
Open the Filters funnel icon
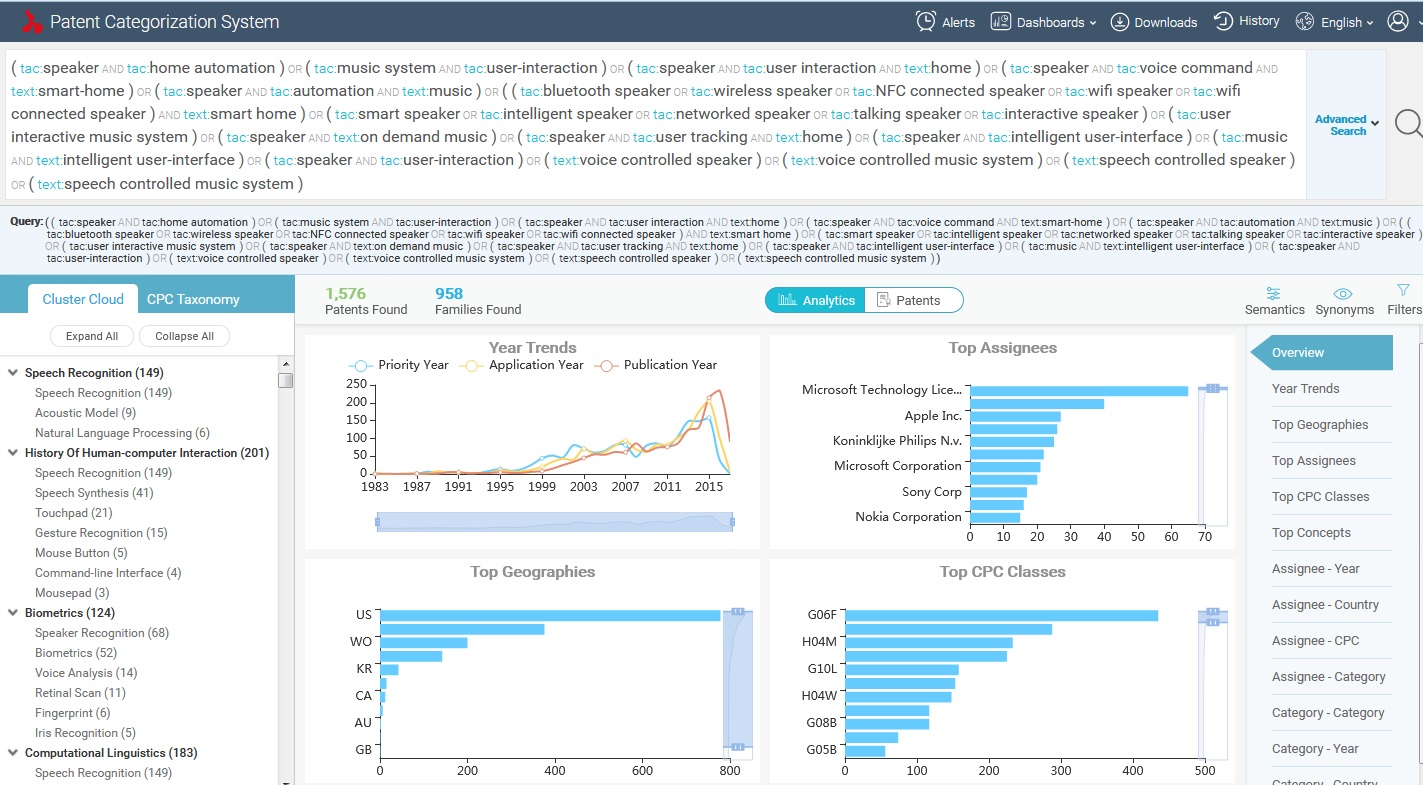pyautogui.click(x=1403, y=290)
